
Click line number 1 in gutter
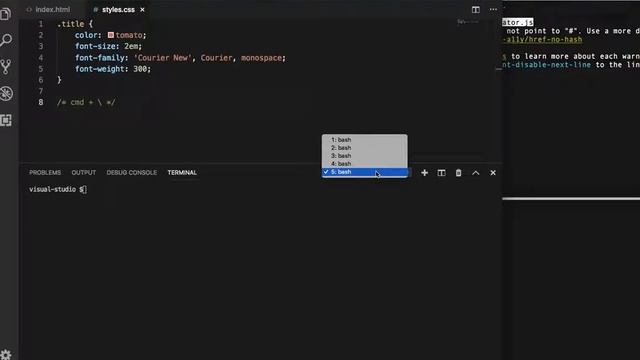pos(40,24)
